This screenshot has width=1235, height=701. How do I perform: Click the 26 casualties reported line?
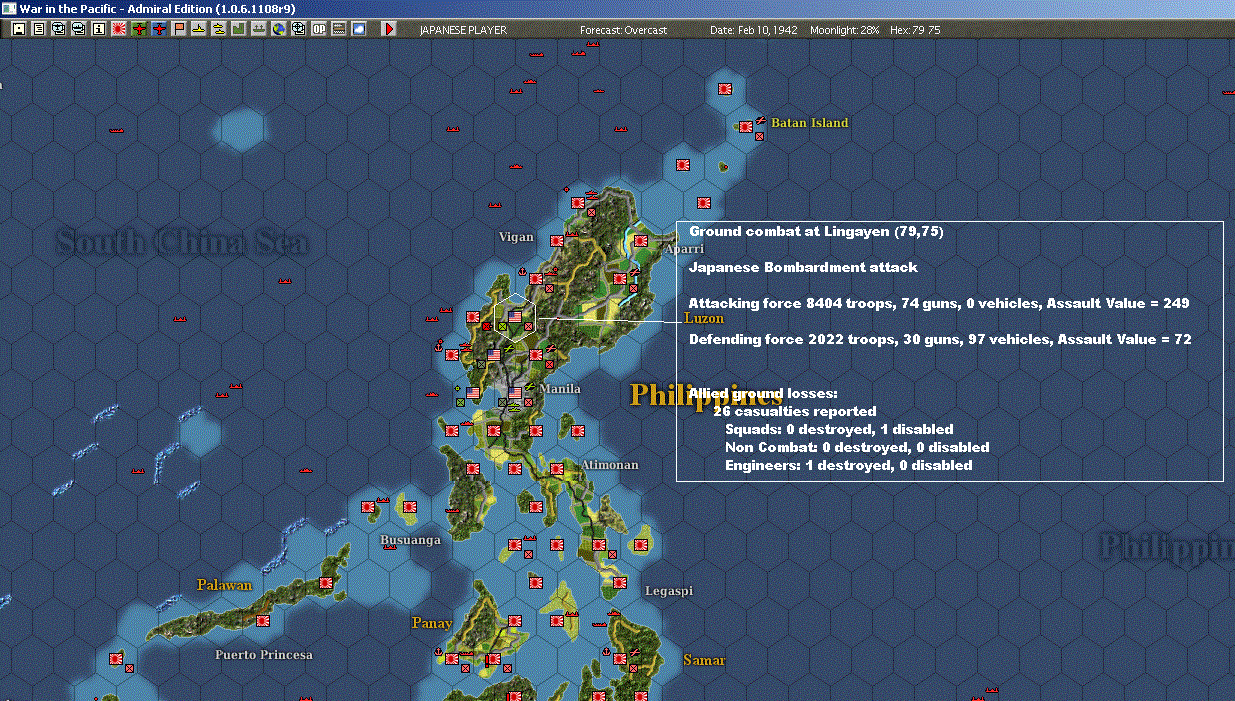(795, 411)
